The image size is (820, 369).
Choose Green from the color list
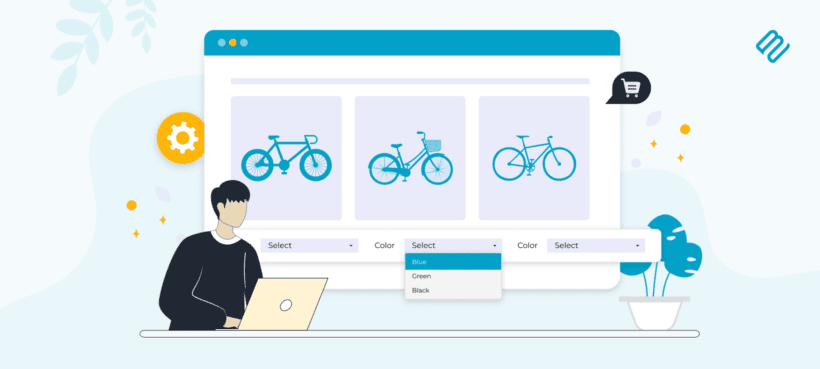(x=453, y=276)
